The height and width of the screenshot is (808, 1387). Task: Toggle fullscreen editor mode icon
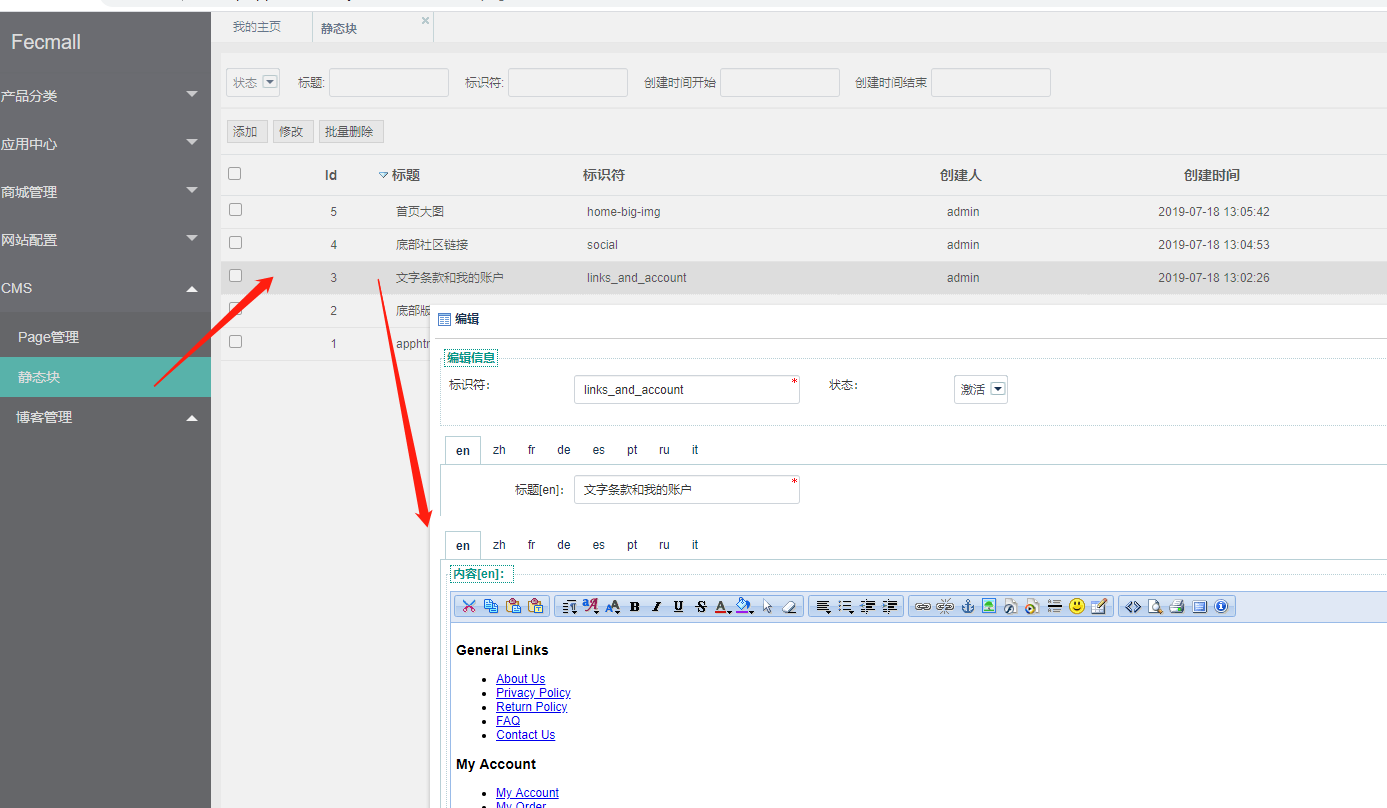point(1199,606)
